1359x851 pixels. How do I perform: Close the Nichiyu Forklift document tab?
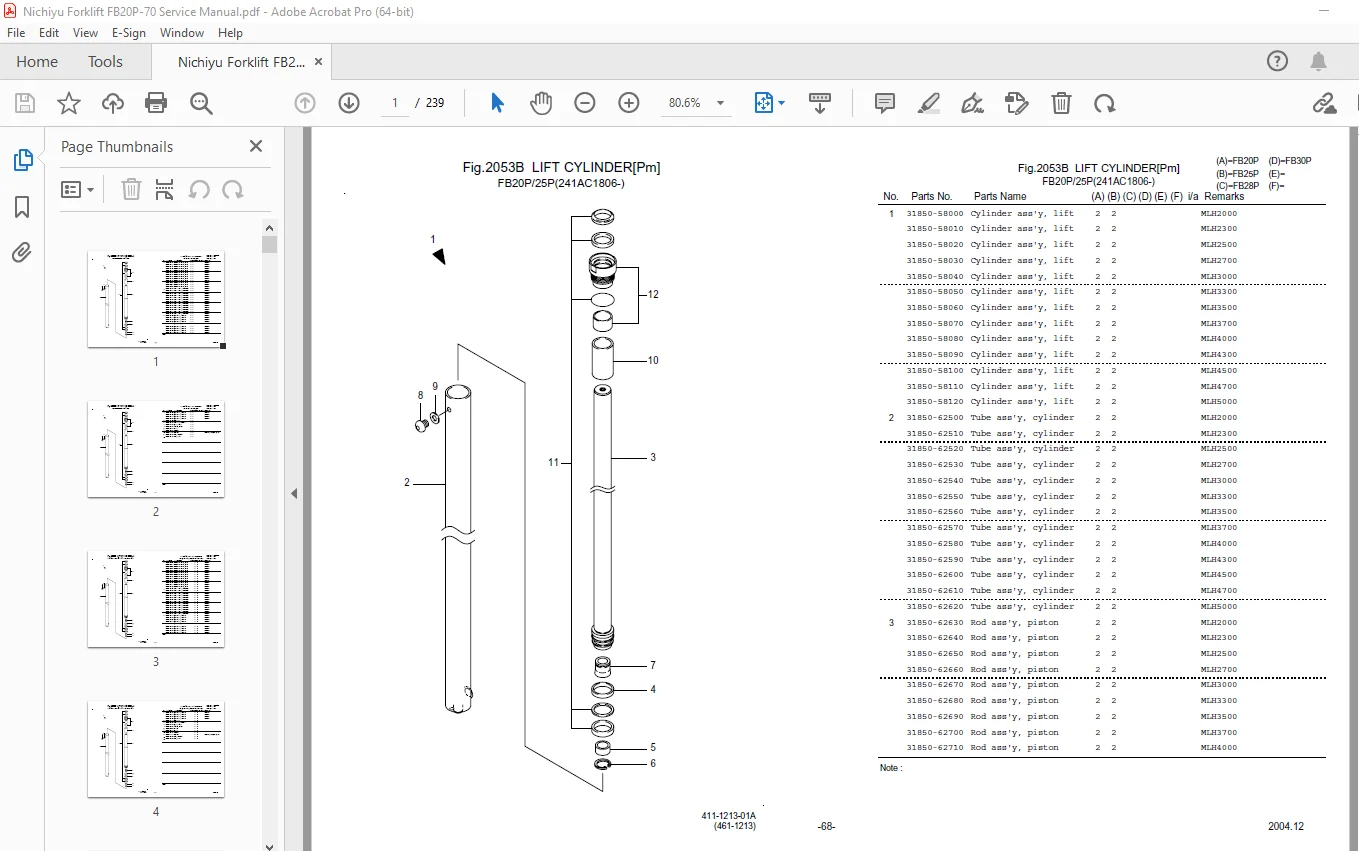pyautogui.click(x=319, y=61)
